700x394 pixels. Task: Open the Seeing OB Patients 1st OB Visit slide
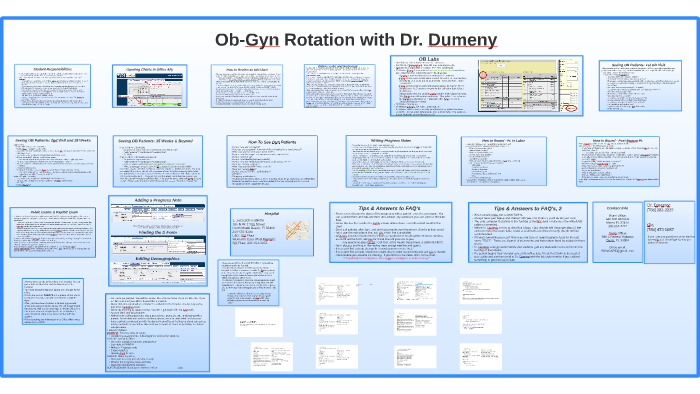[640, 86]
